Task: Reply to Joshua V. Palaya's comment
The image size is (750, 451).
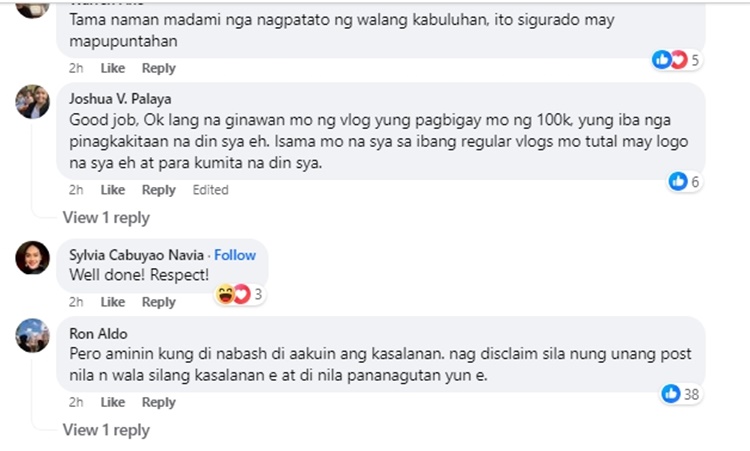Action: pyautogui.click(x=159, y=190)
